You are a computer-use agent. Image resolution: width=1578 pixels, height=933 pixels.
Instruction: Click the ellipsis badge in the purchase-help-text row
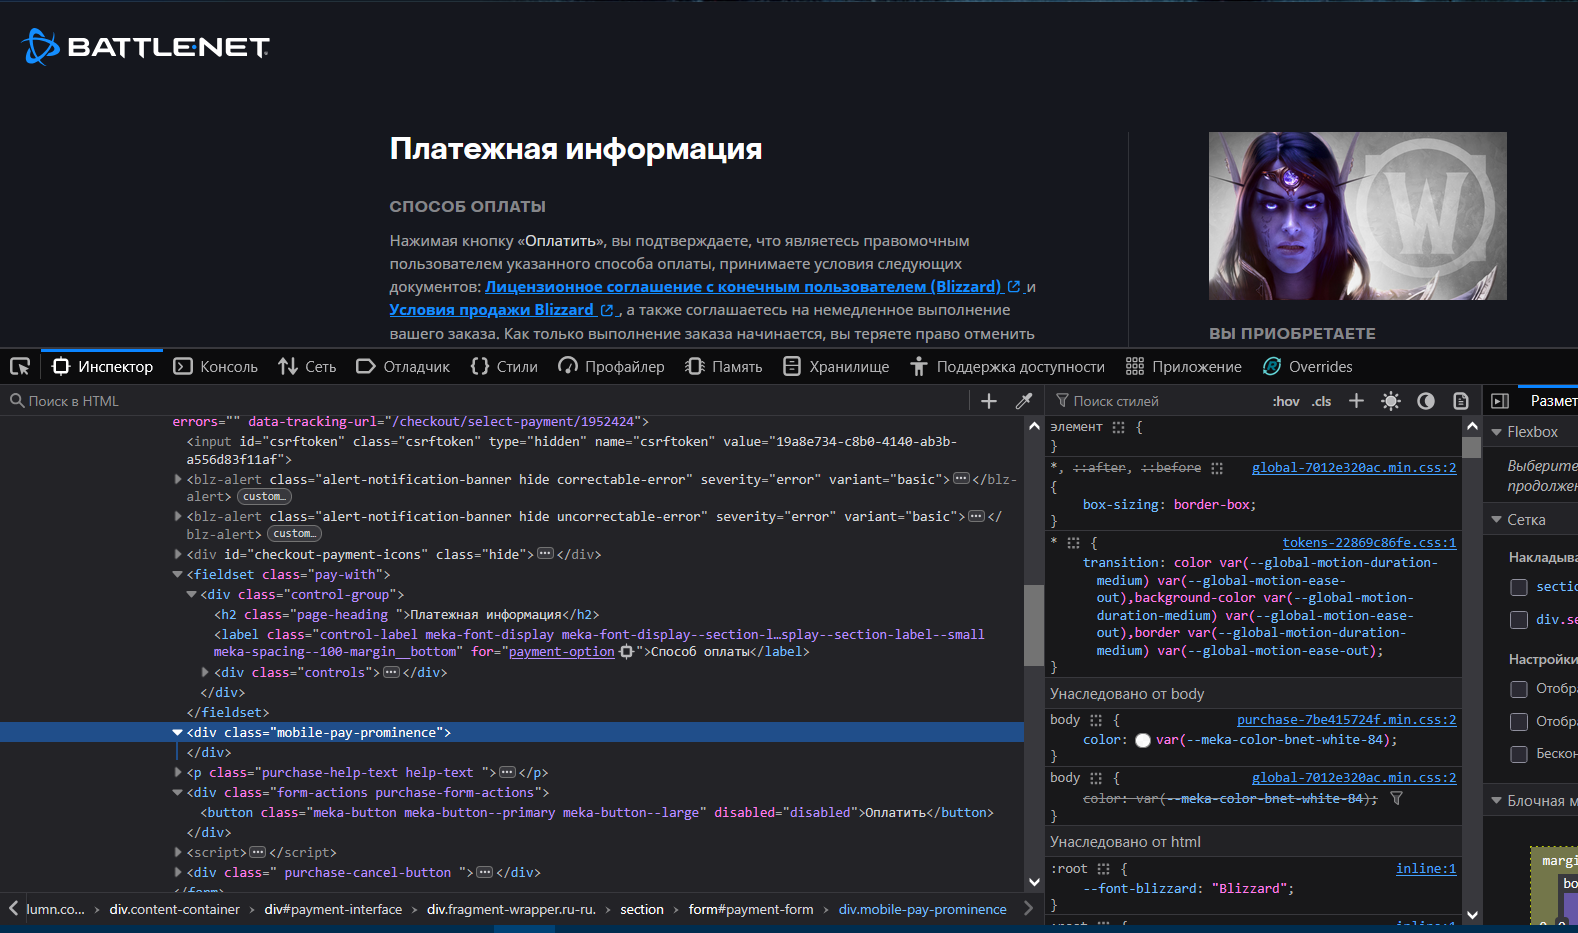508,772
